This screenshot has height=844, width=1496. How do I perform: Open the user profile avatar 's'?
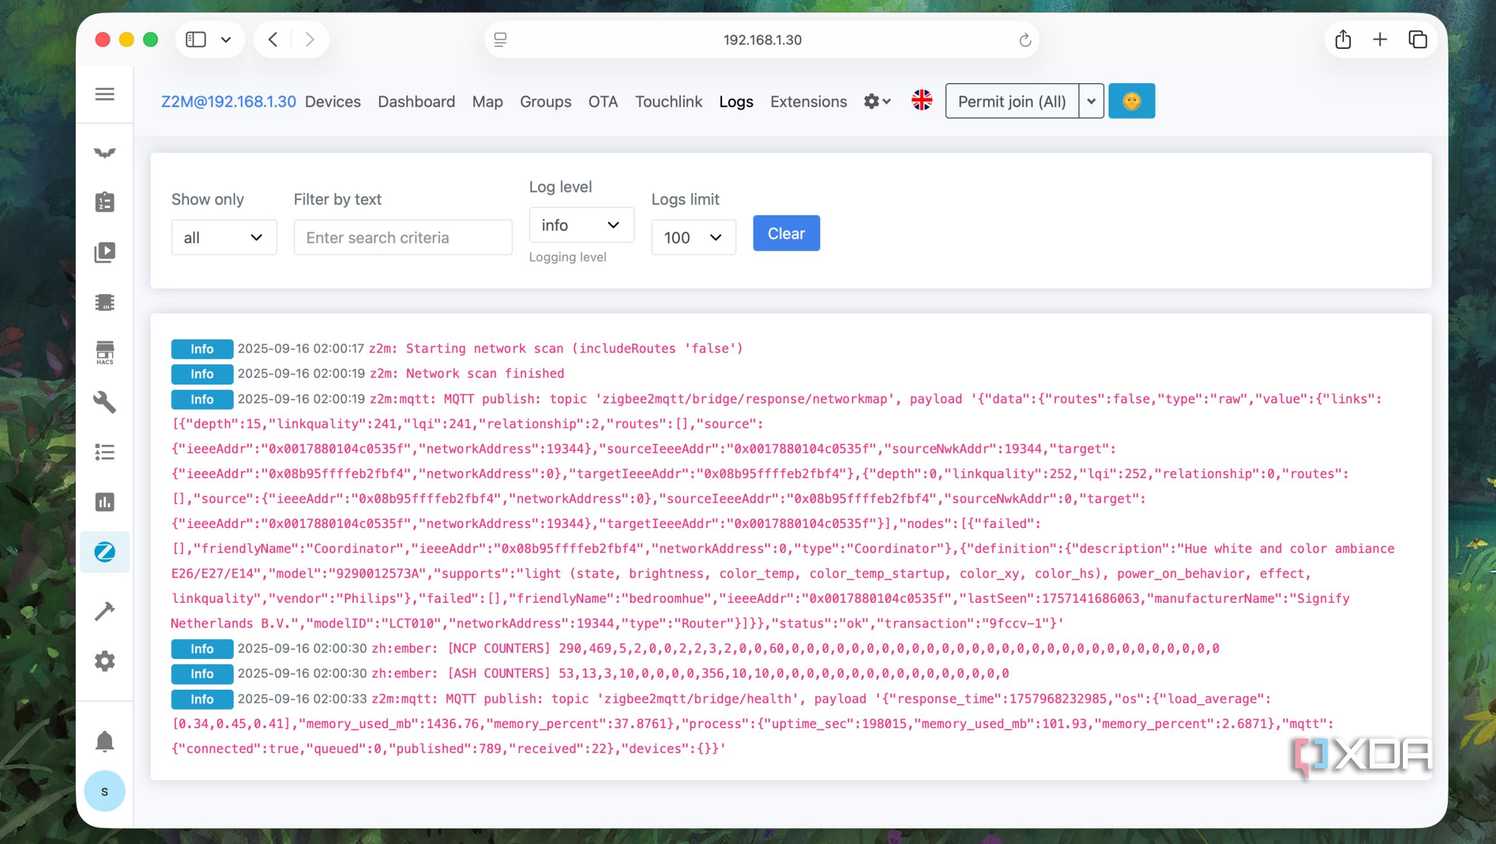(x=104, y=791)
